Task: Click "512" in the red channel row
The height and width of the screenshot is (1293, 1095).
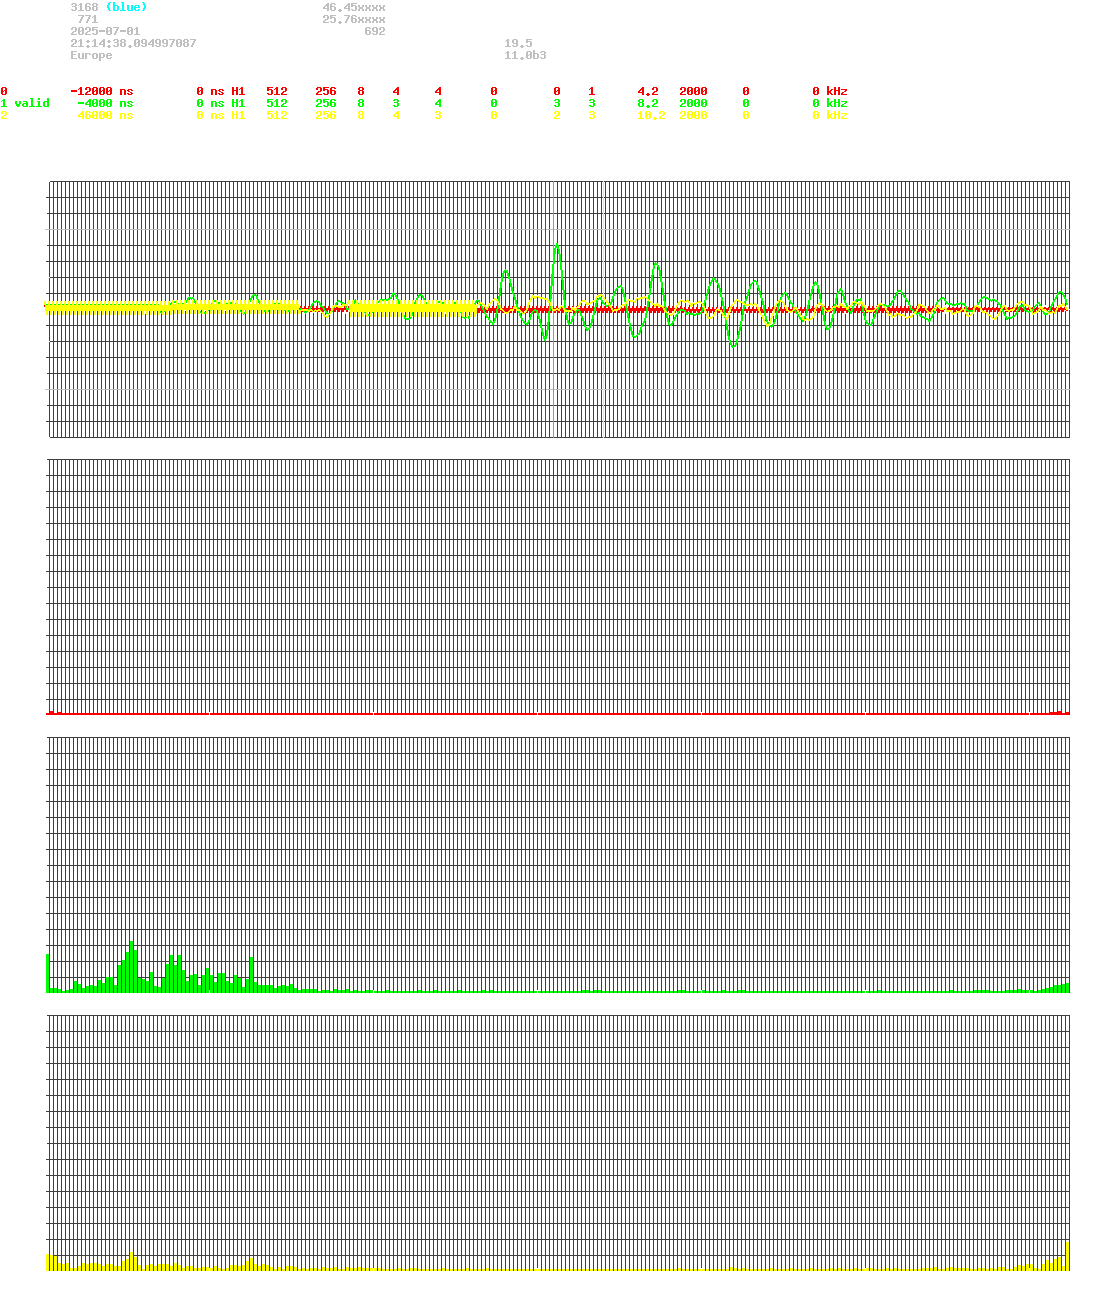Action: click(277, 92)
